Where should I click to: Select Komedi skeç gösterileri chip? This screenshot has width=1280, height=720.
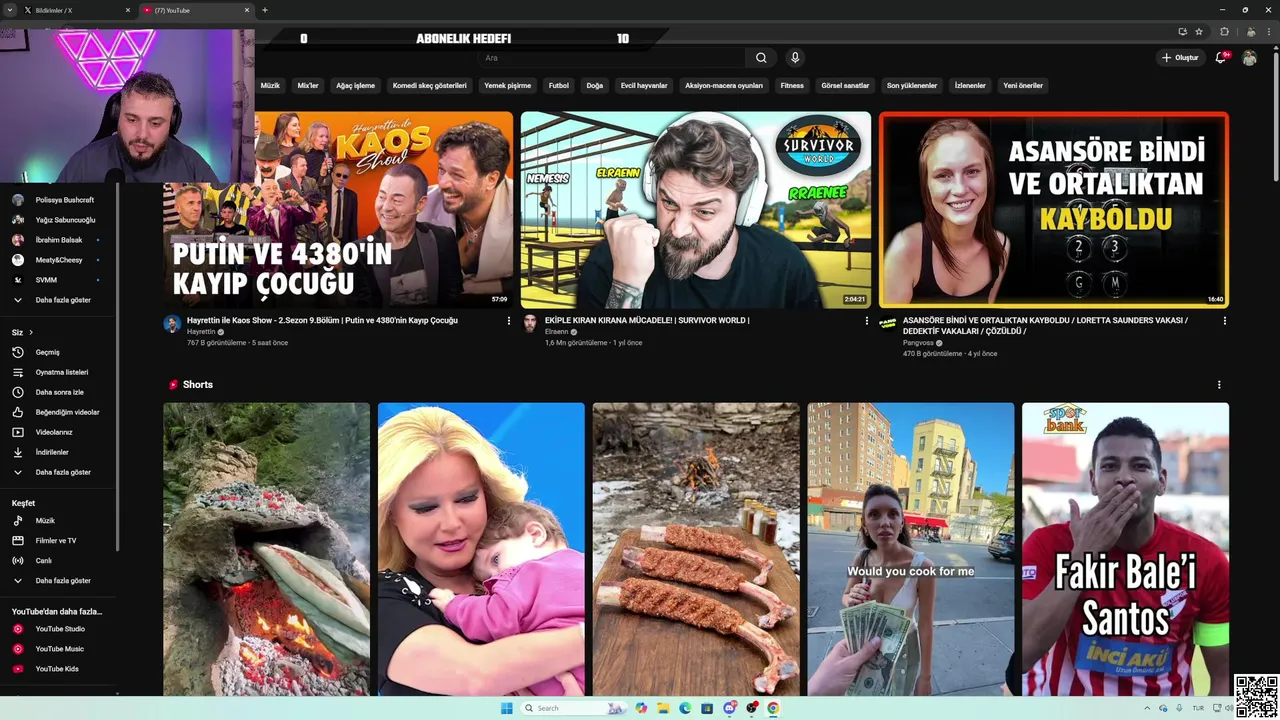(x=430, y=86)
